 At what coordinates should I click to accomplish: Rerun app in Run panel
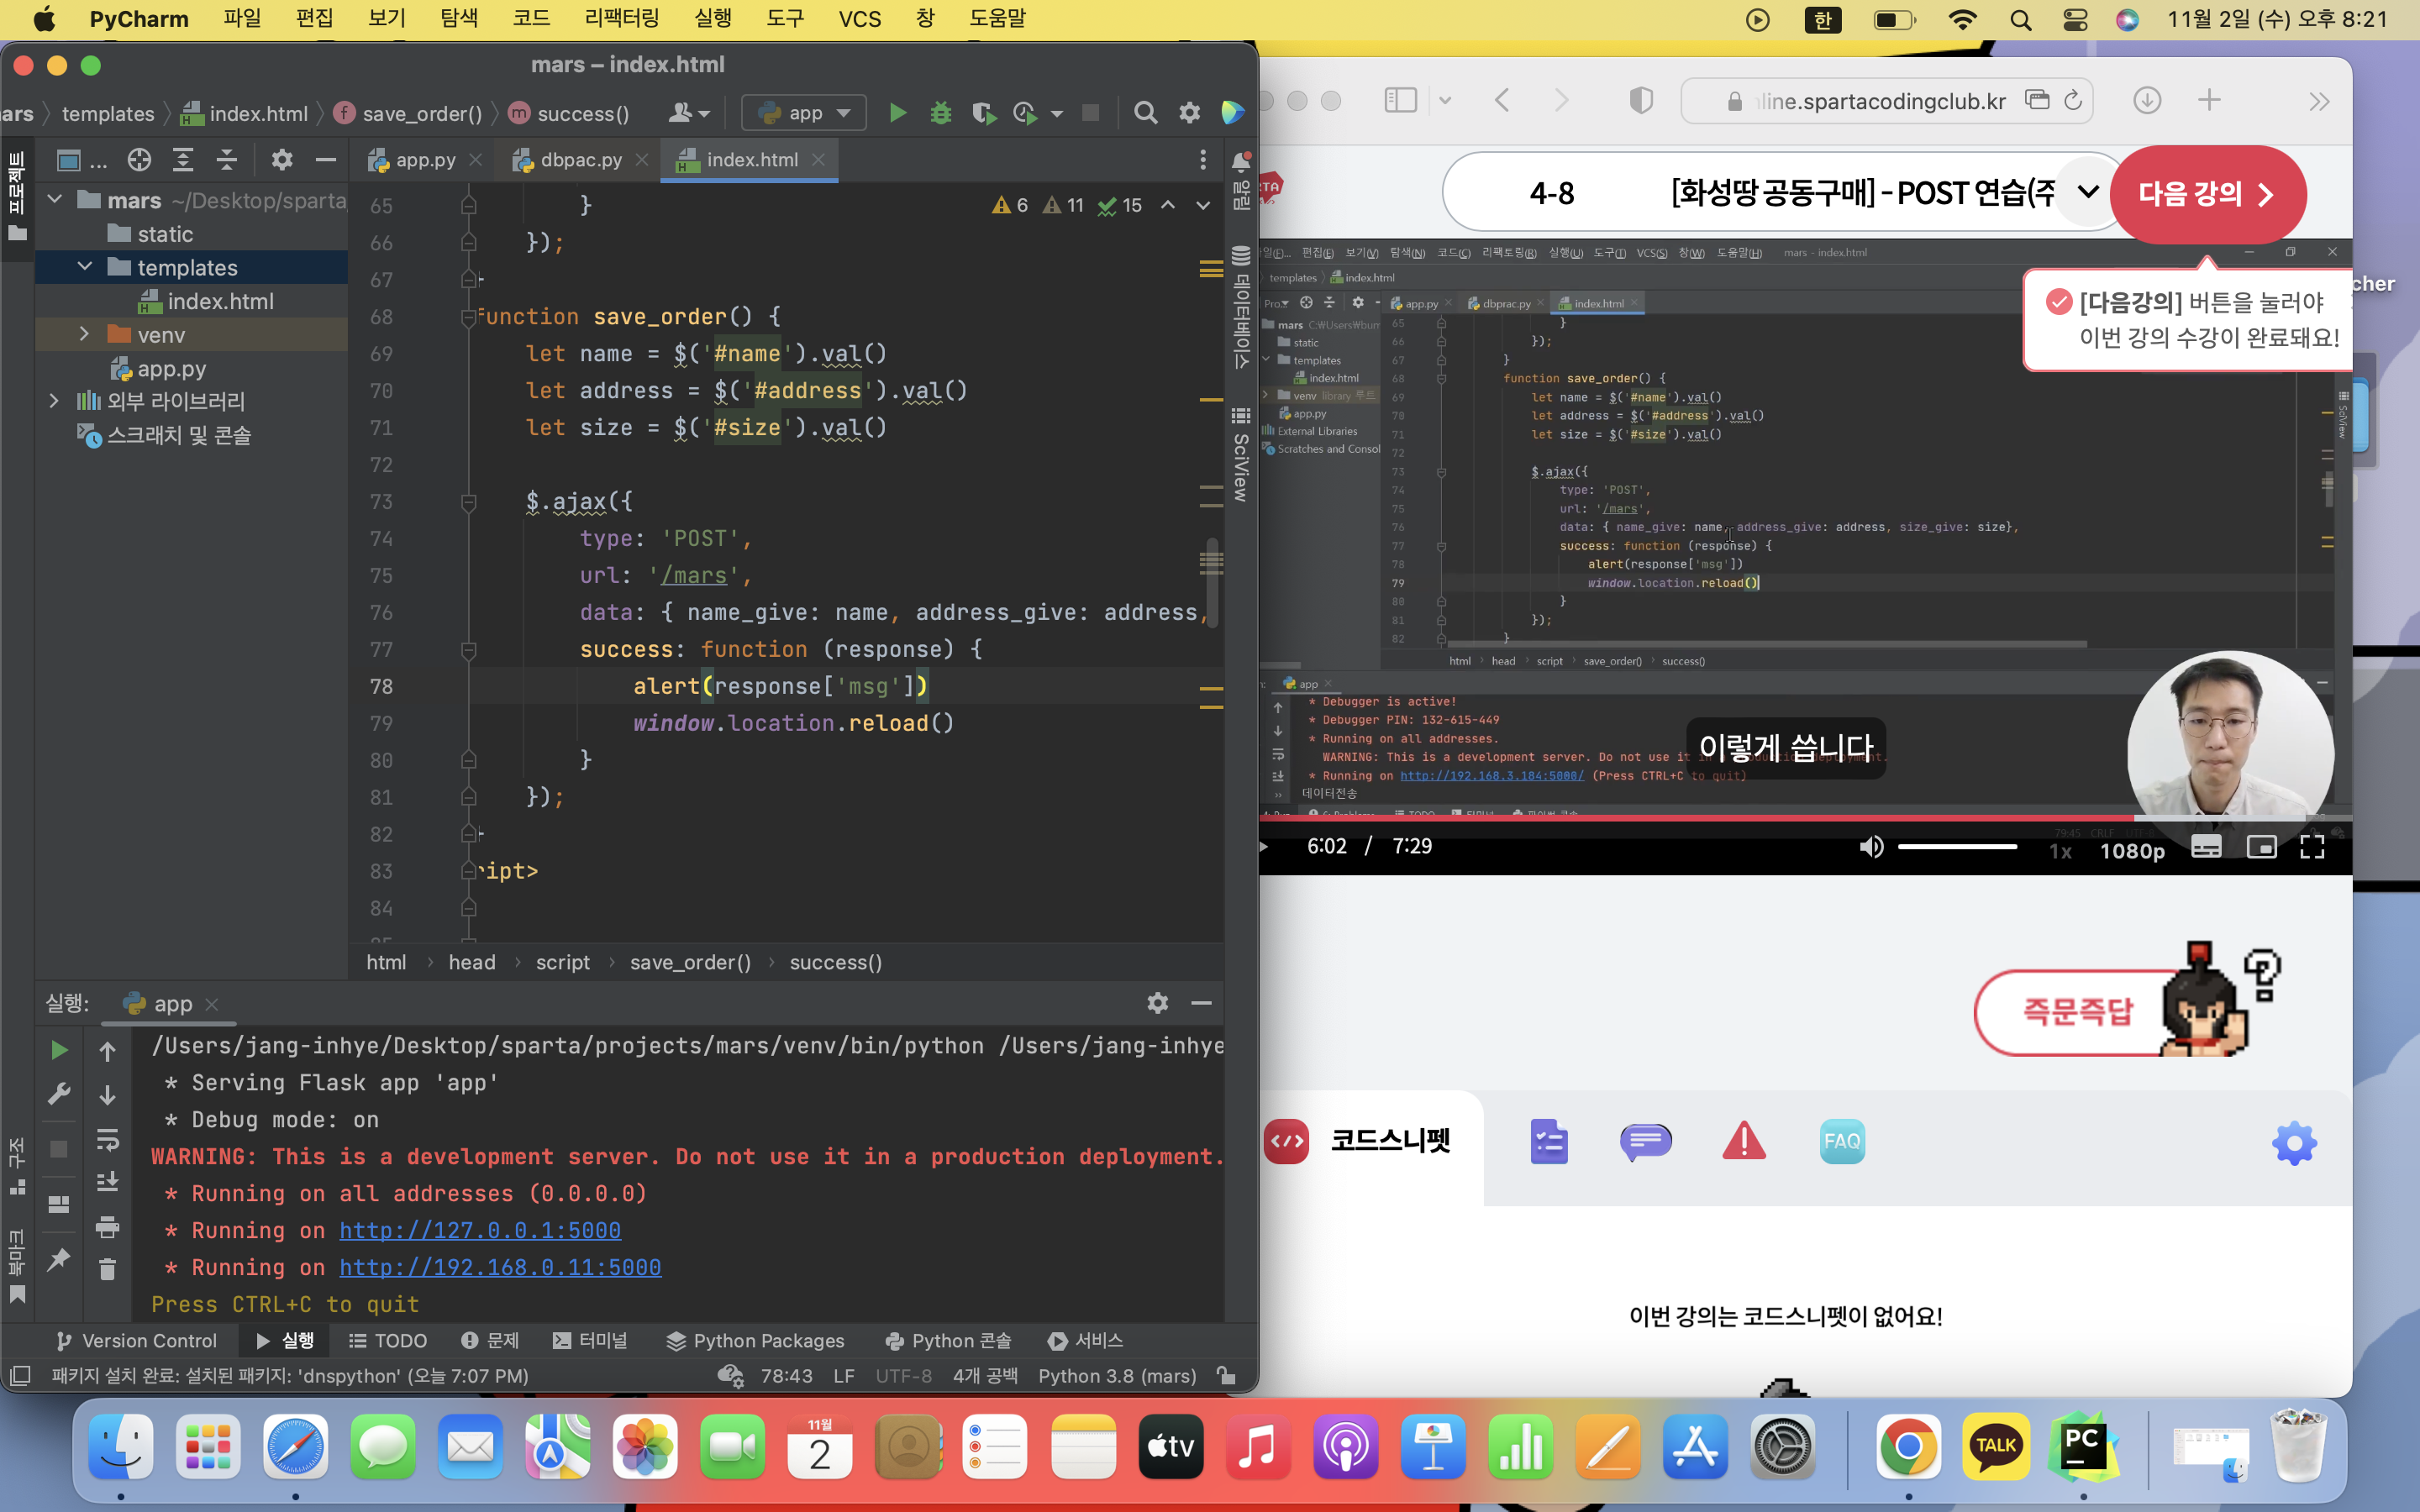click(59, 1050)
